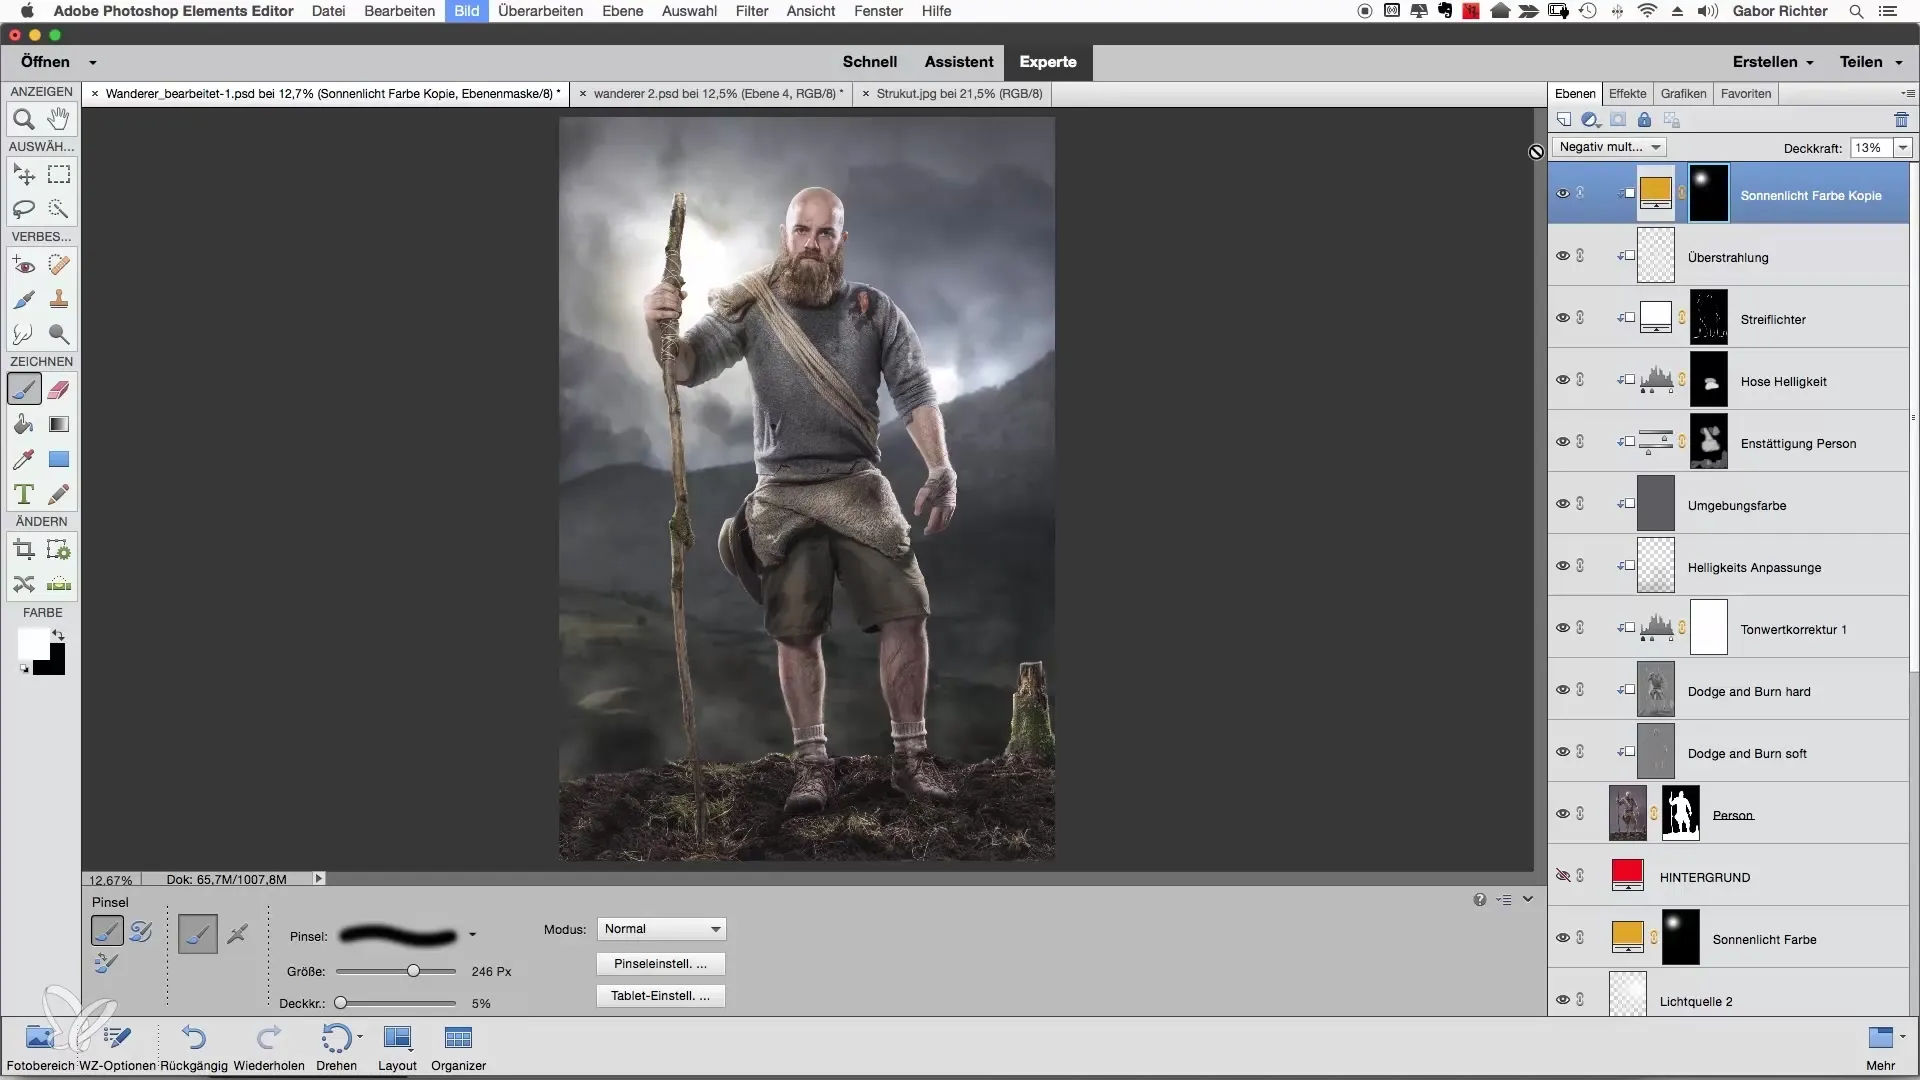The width and height of the screenshot is (1920, 1080).
Task: Choose the Color Replacement brush option
Action: [106, 963]
